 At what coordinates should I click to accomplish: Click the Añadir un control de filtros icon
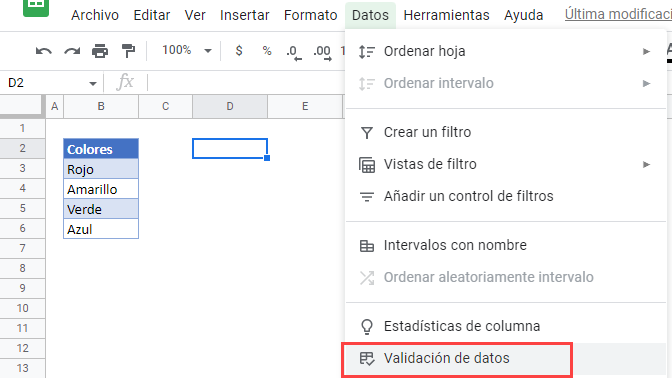point(367,196)
